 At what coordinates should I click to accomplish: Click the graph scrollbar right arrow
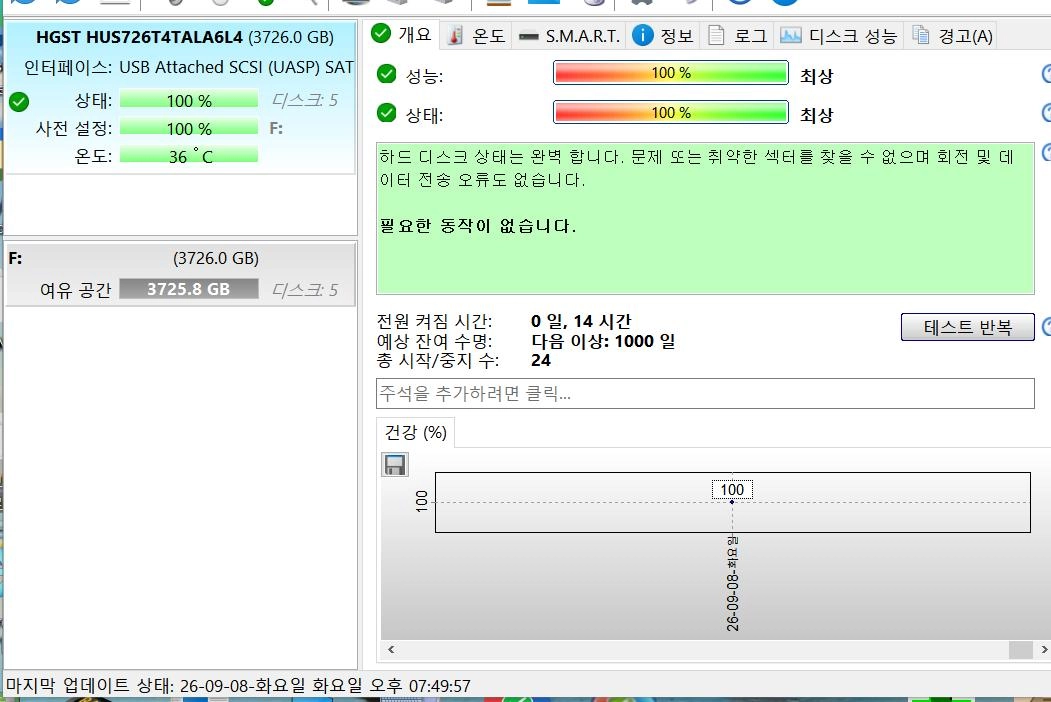pyautogui.click(x=1044, y=649)
